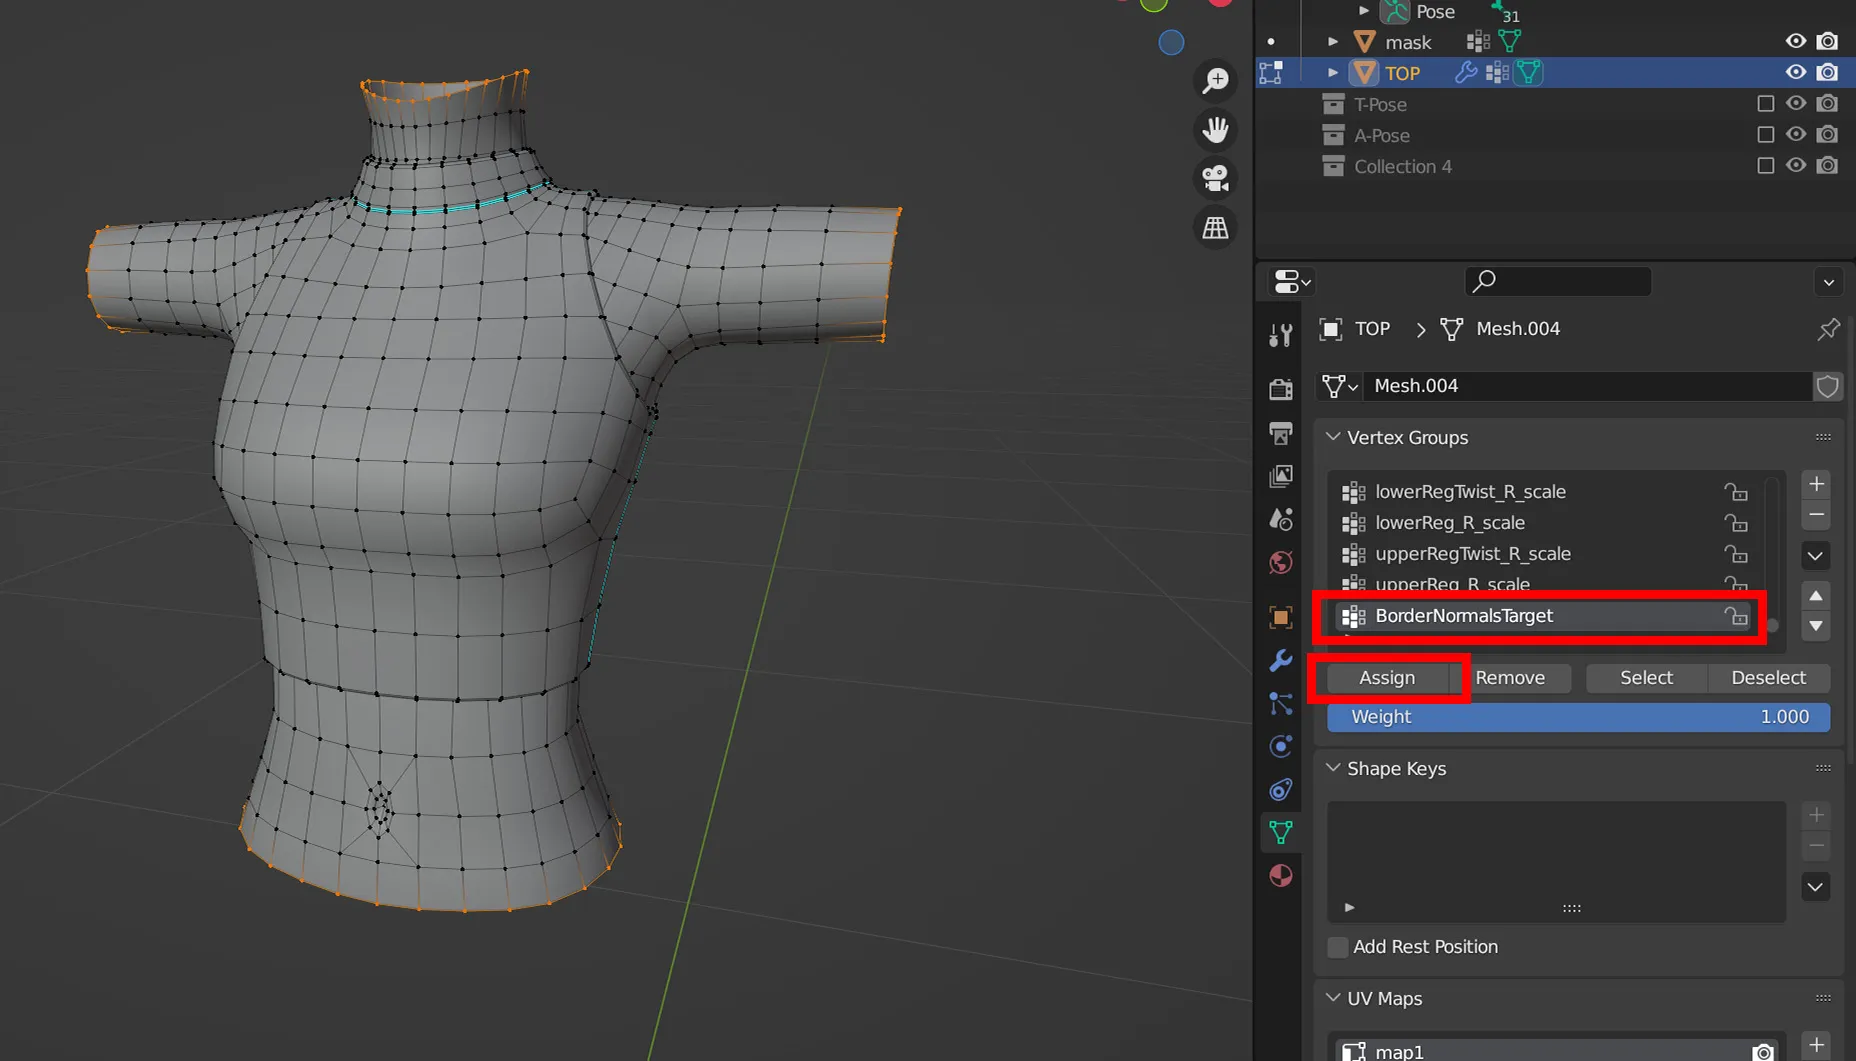This screenshot has width=1856, height=1061.
Task: Click the viewport zoom magnifier icon
Action: click(x=1215, y=81)
